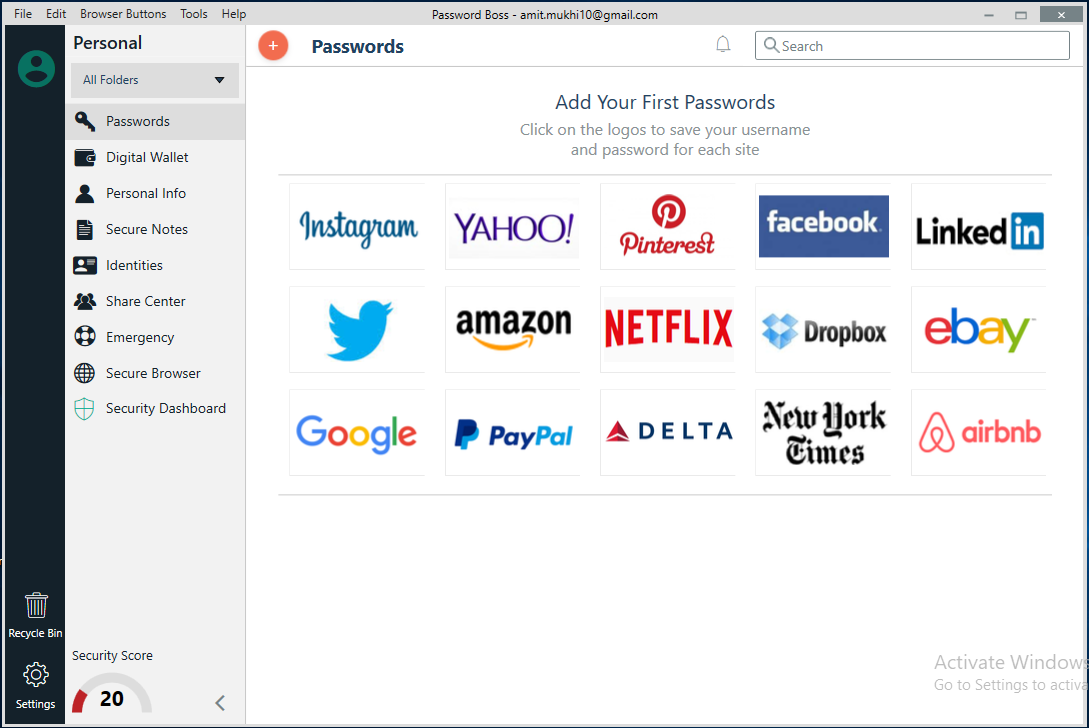
Task: Open the File menu
Action: [23, 14]
